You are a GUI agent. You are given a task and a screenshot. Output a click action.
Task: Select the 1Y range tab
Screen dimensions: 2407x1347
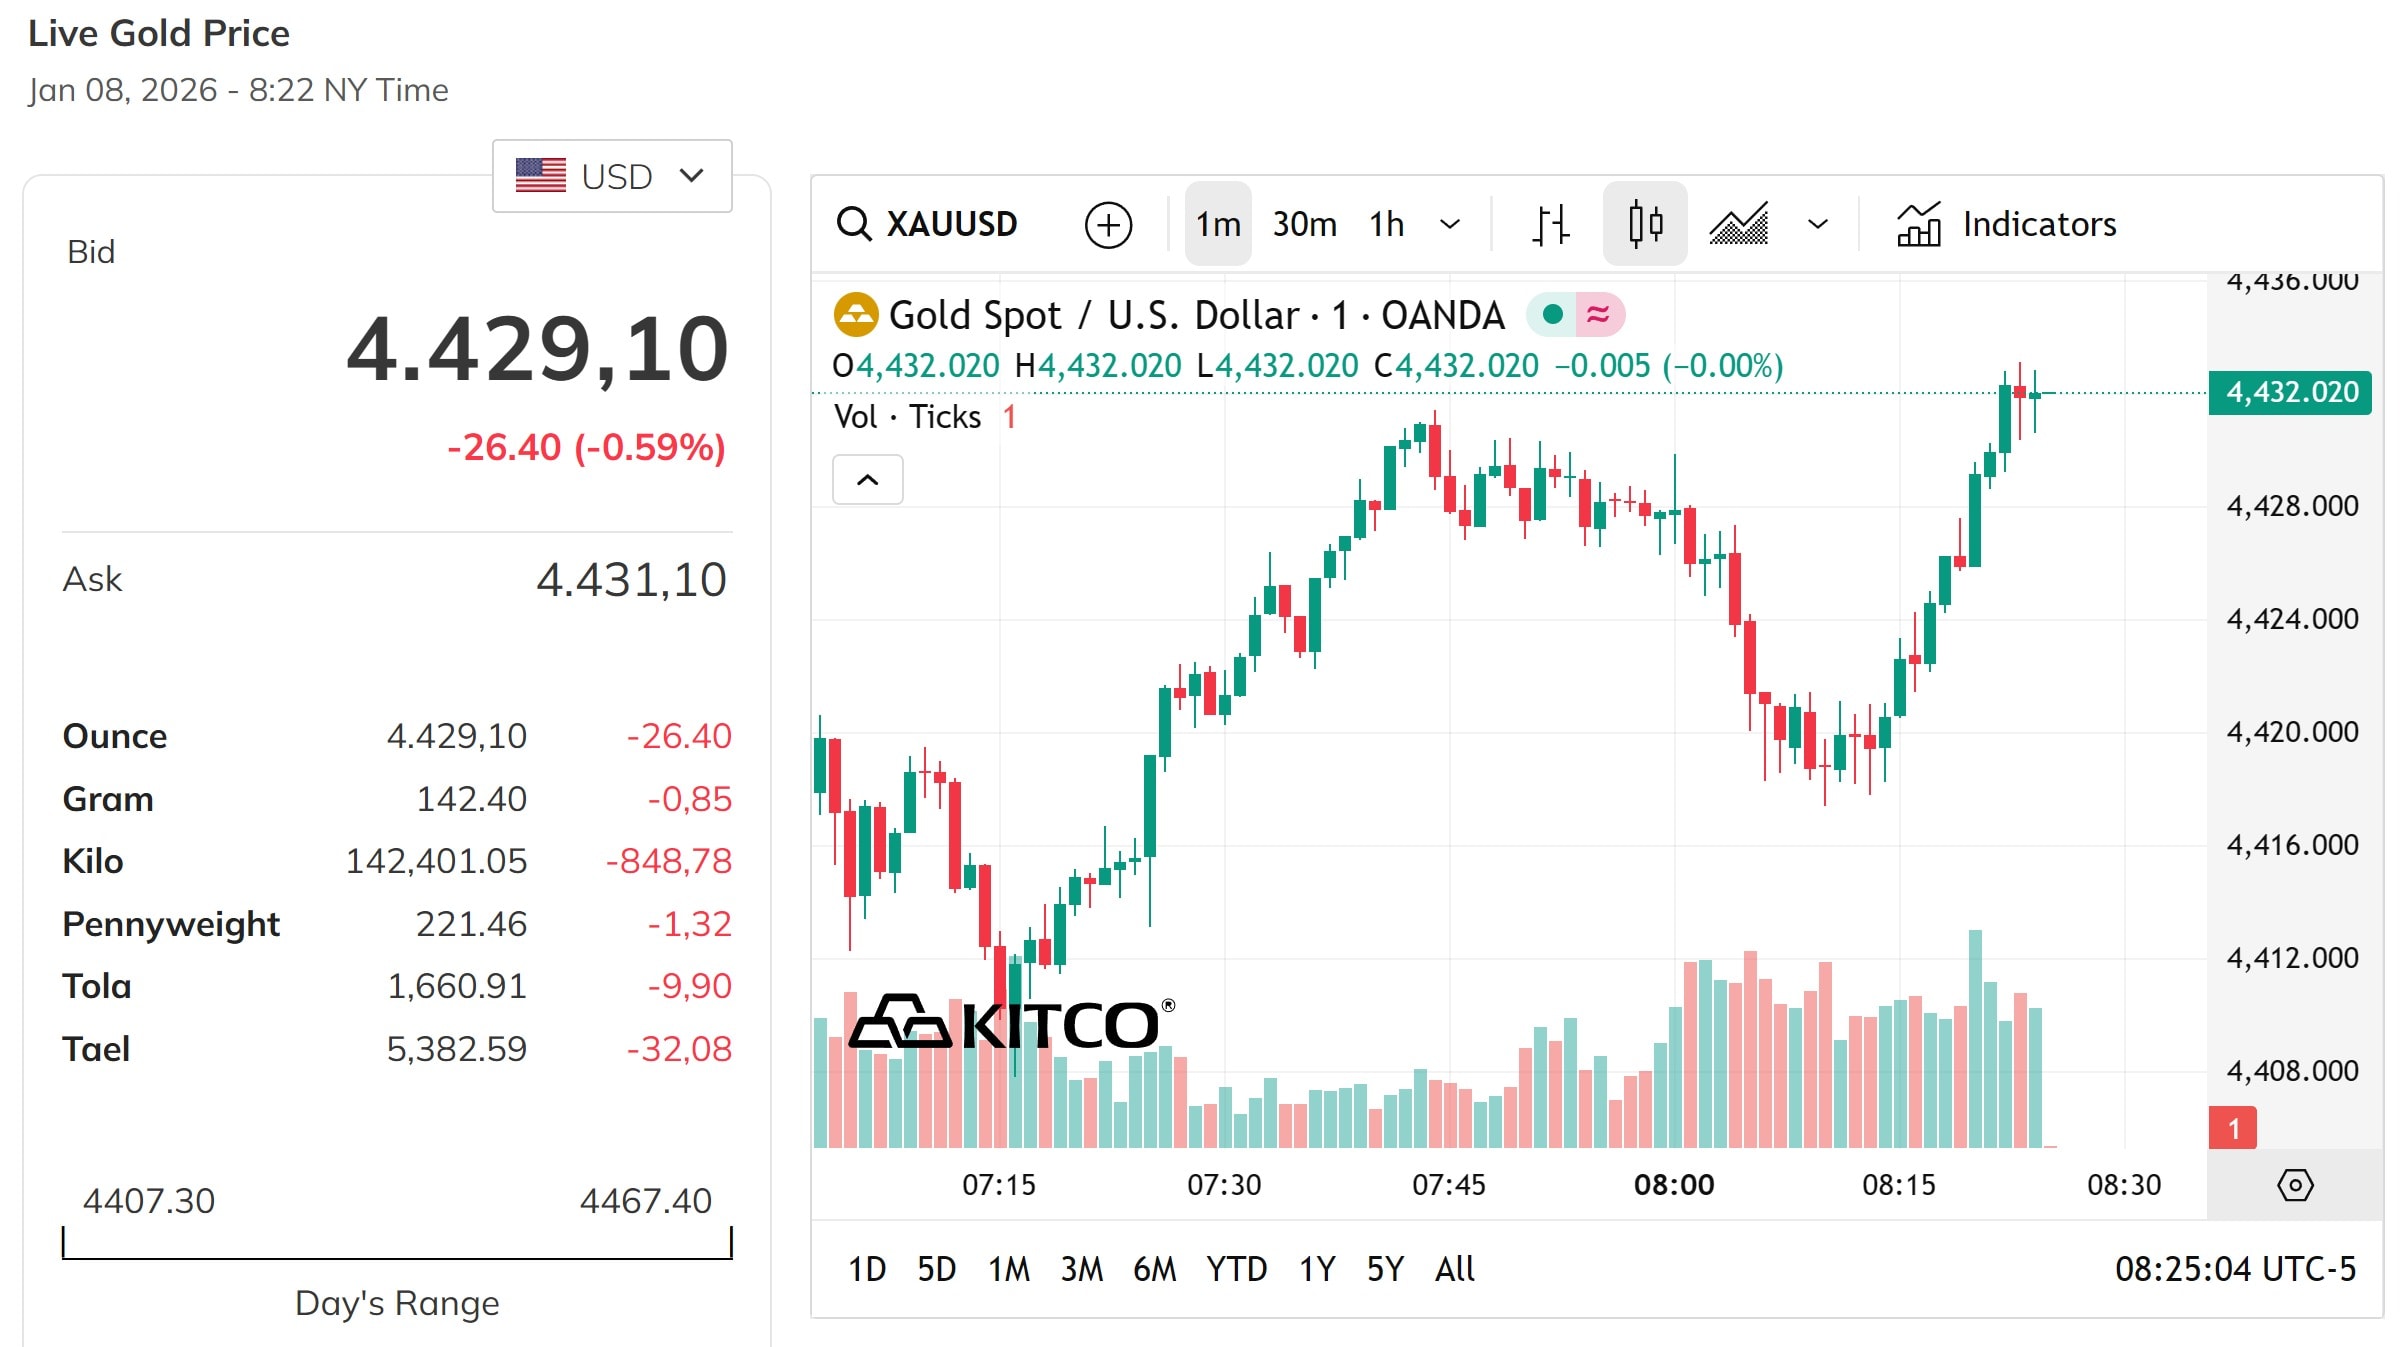[x=1316, y=1268]
